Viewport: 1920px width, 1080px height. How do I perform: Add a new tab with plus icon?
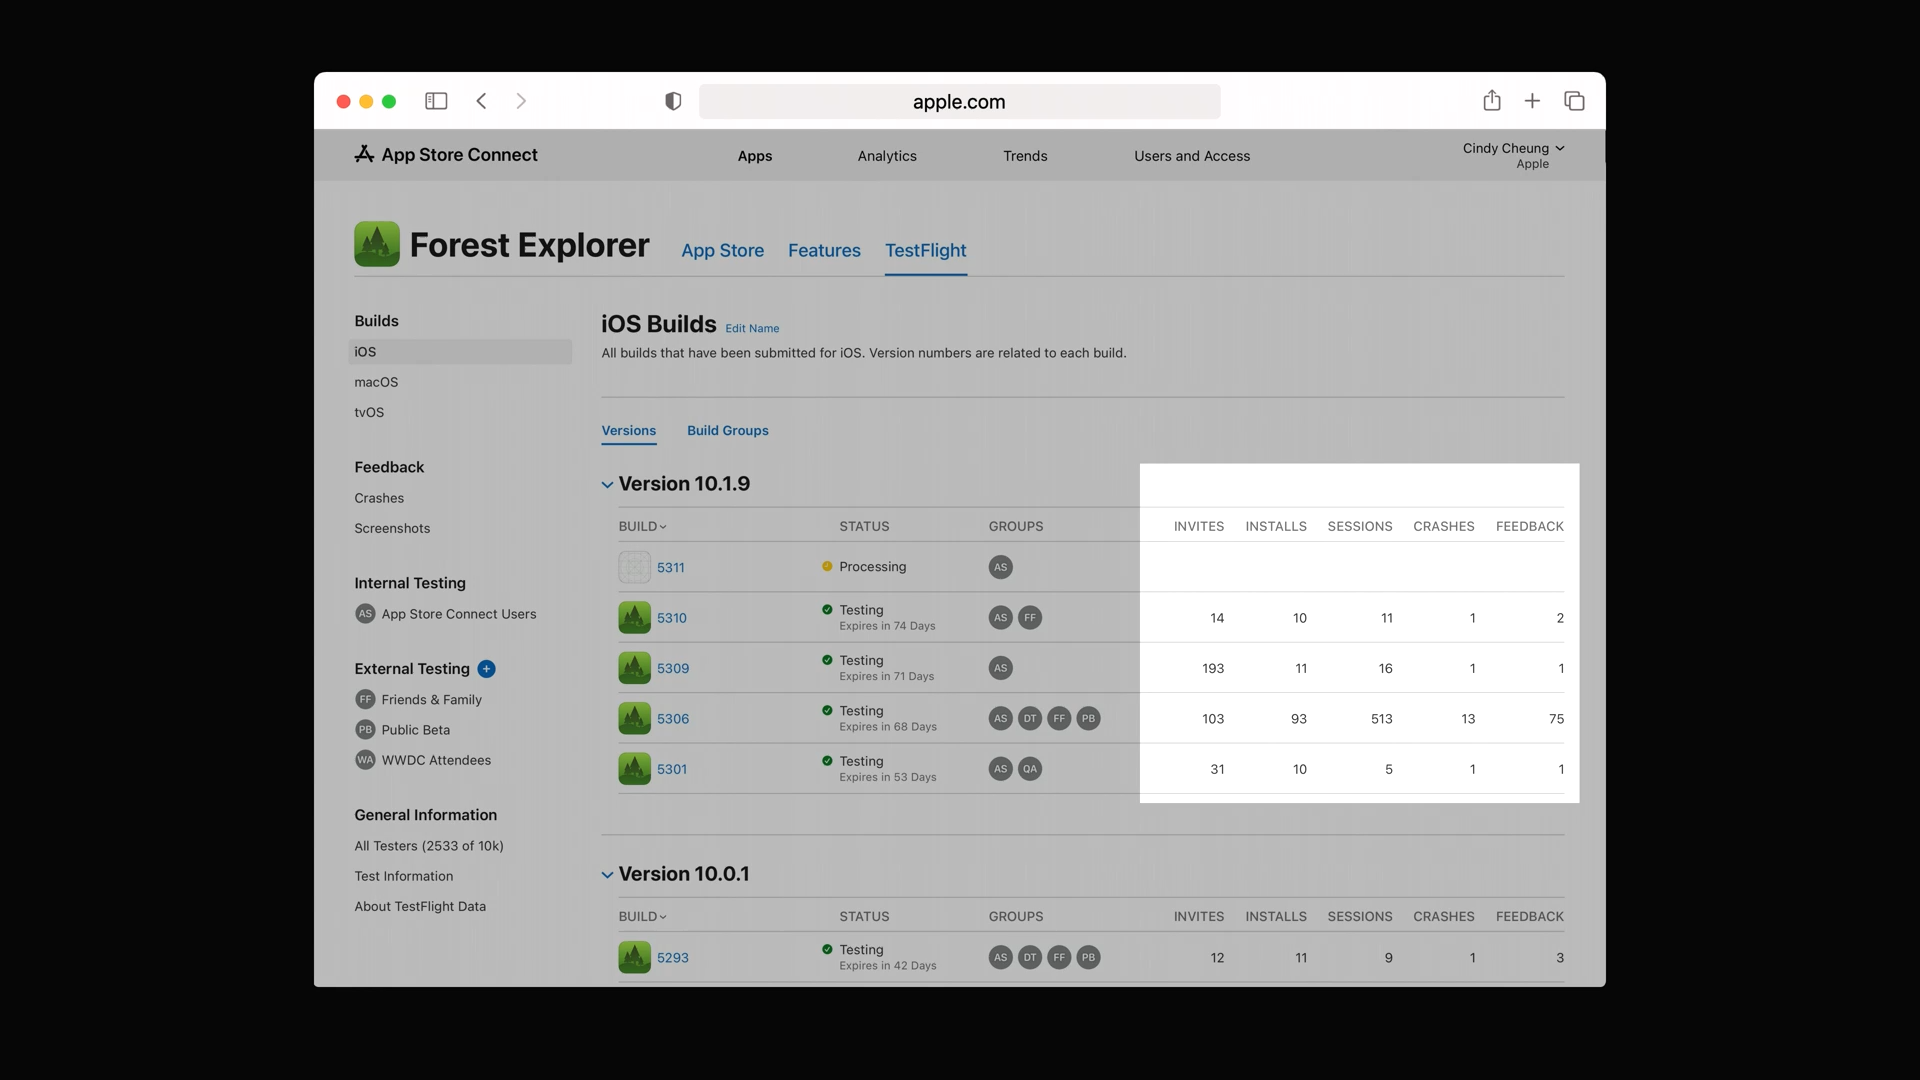pos(1532,101)
